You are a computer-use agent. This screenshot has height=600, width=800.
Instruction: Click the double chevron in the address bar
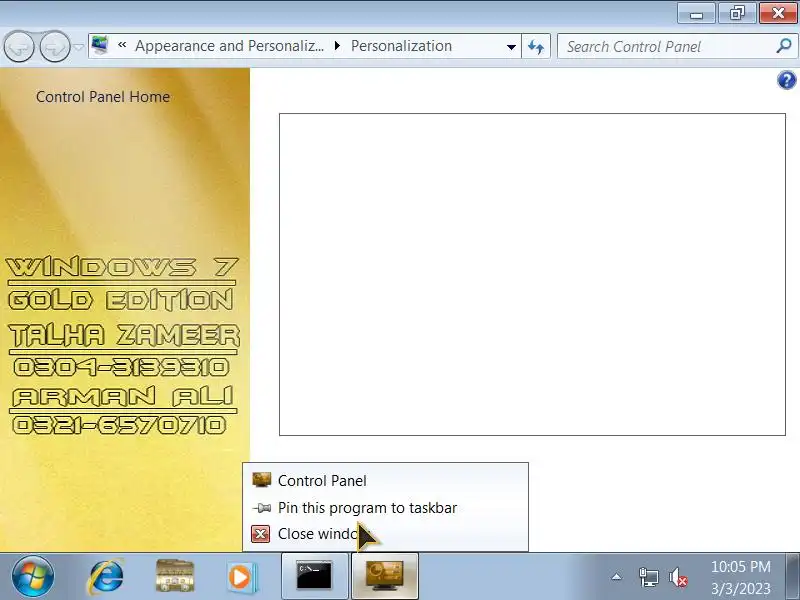tap(122, 45)
